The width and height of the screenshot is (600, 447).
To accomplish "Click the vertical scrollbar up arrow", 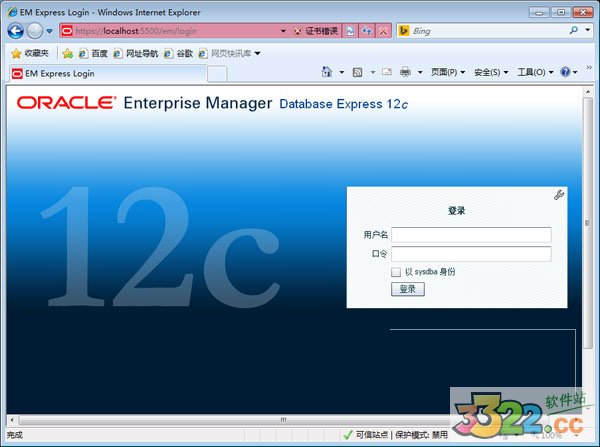I will point(588,92).
